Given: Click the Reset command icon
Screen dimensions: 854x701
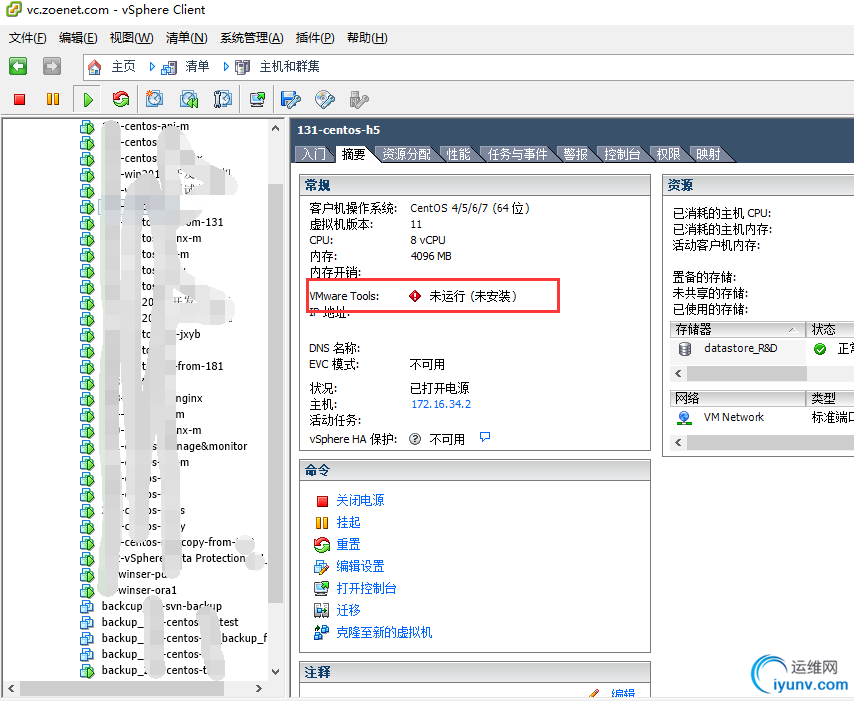Looking at the screenshot, I should pos(322,545).
